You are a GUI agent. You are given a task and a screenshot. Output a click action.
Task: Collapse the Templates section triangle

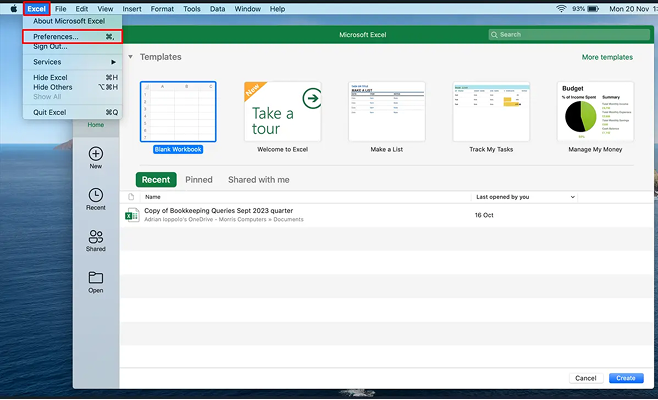pos(131,57)
